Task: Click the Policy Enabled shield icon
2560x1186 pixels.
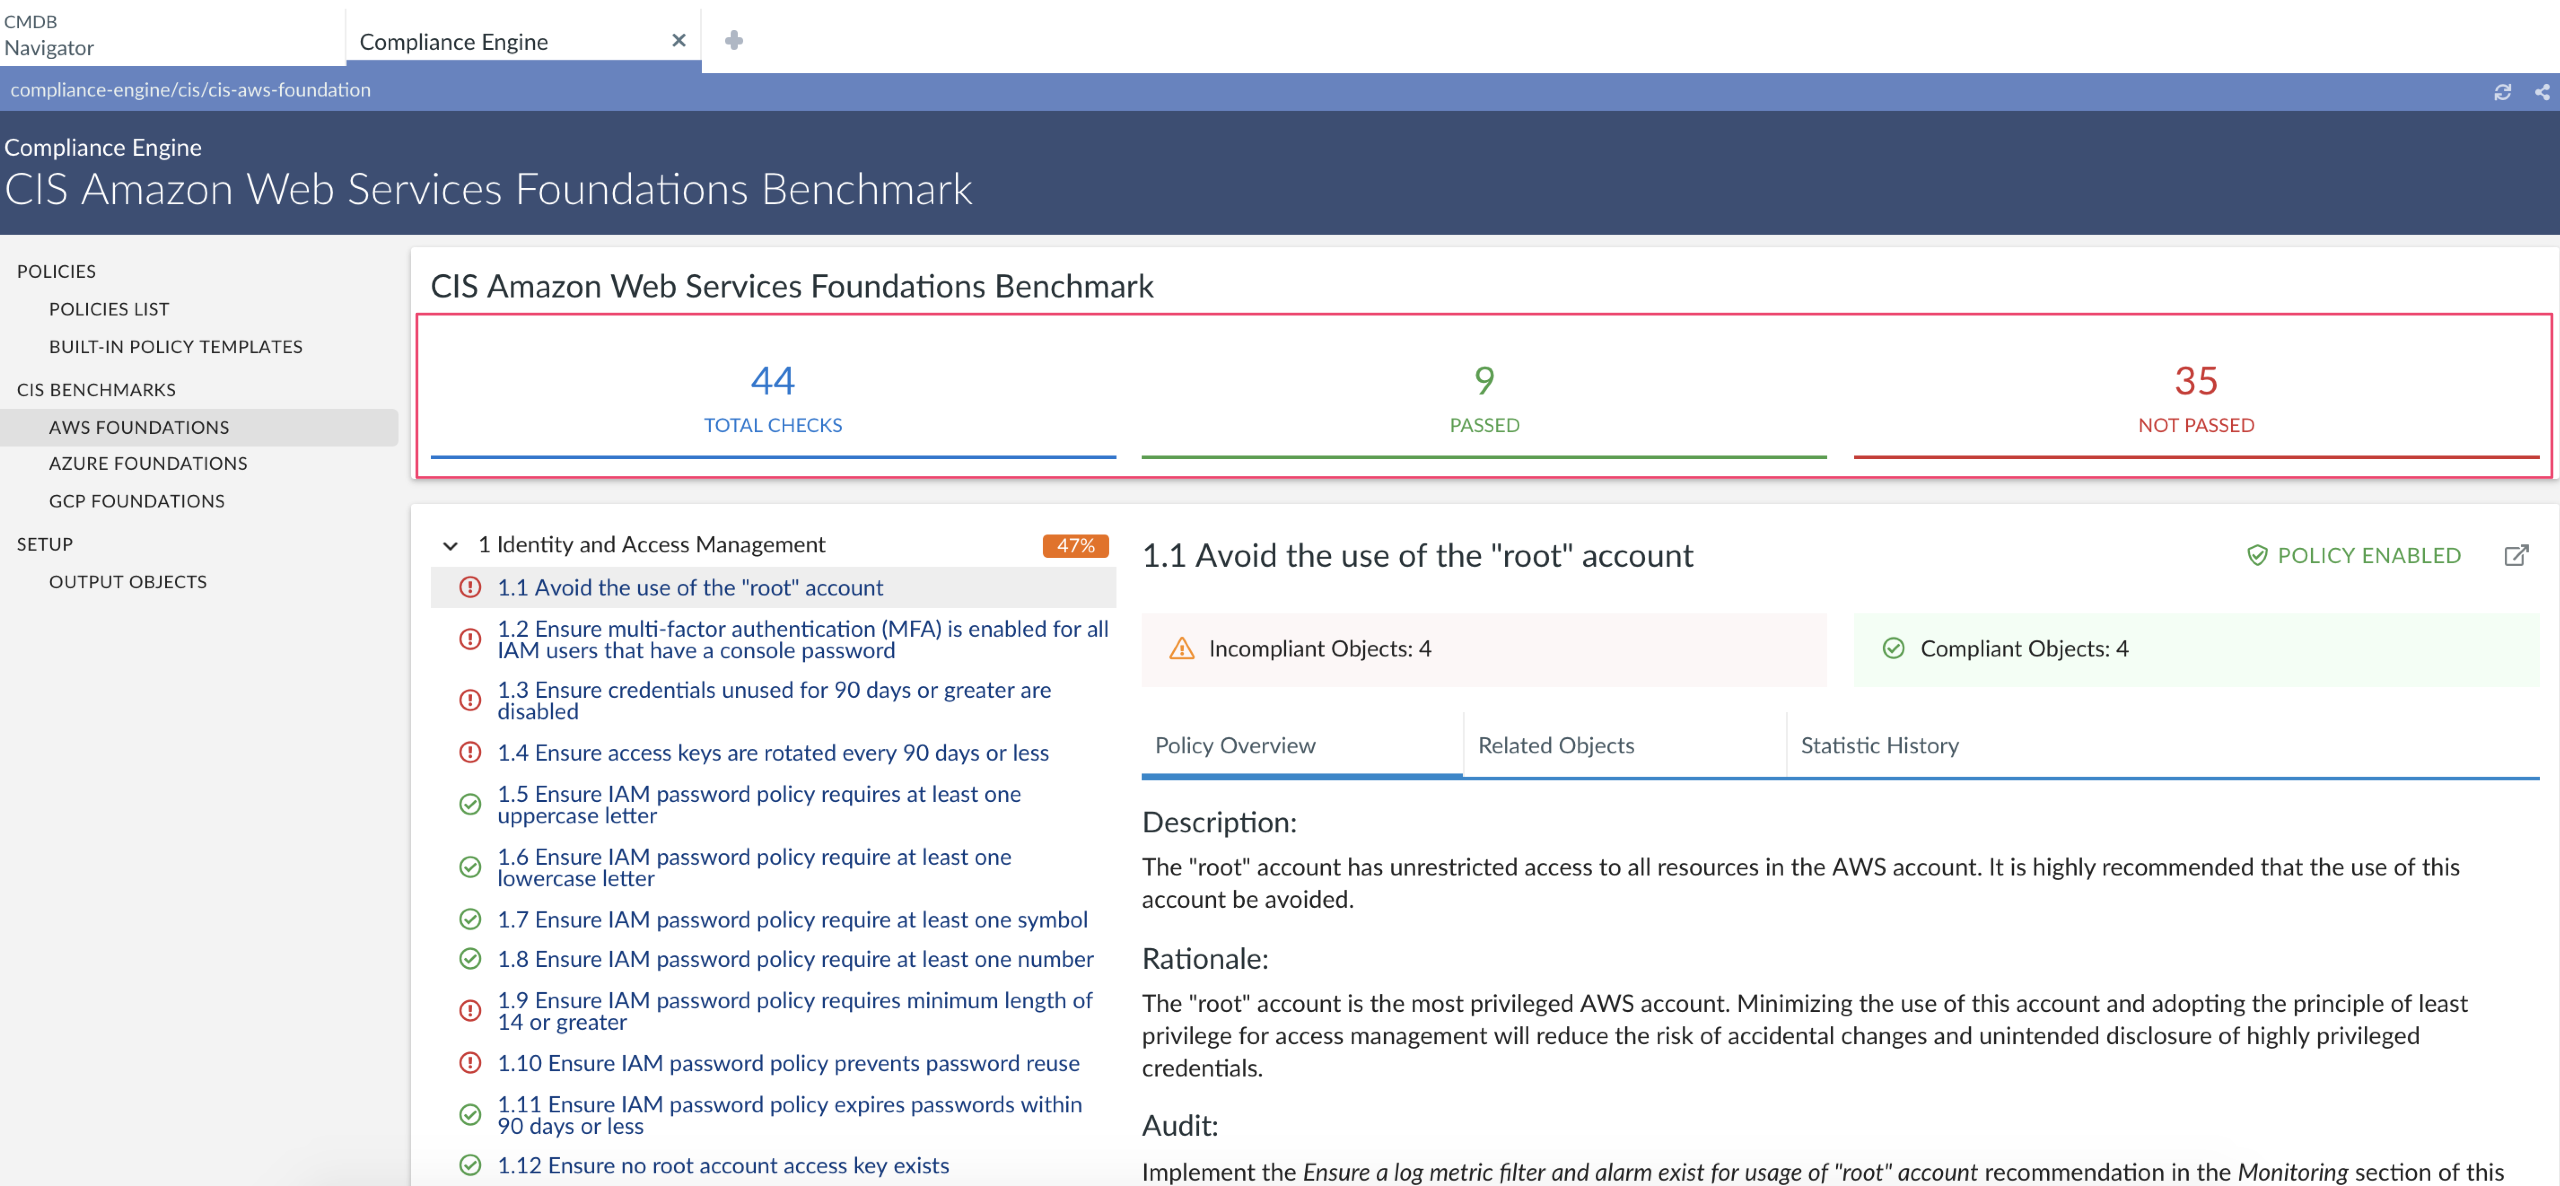Action: [2257, 556]
